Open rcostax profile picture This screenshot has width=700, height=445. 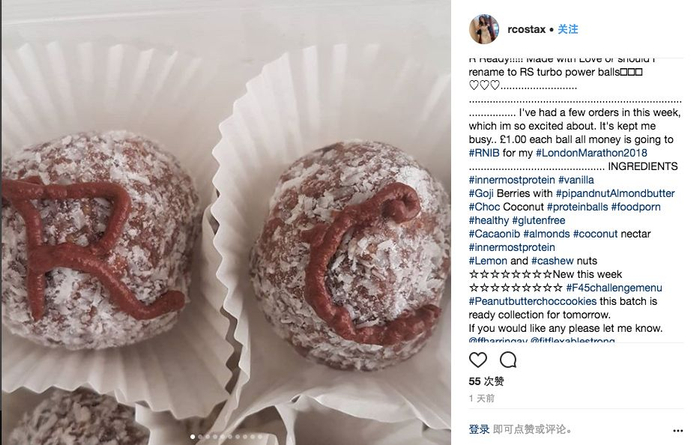tap(484, 29)
